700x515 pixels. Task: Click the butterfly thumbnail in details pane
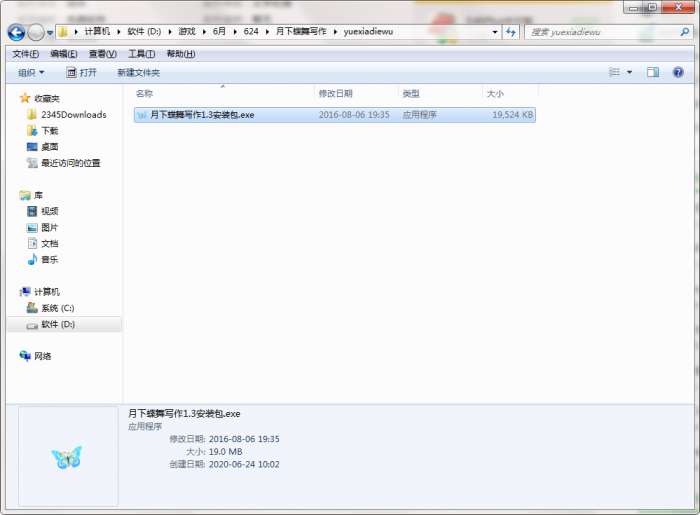pyautogui.click(x=67, y=457)
